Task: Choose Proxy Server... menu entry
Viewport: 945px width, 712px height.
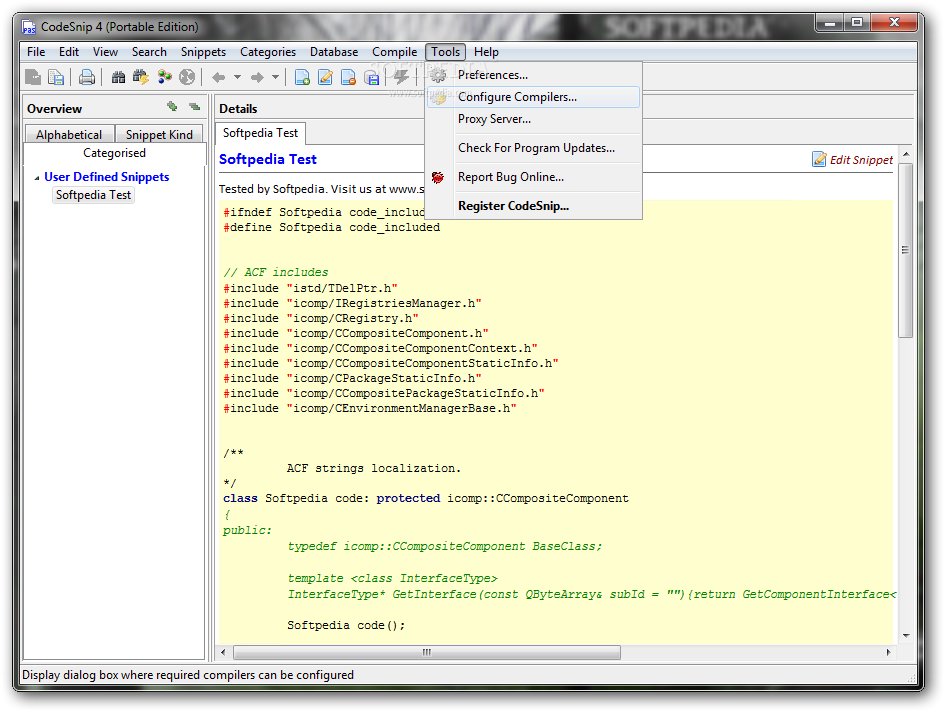Action: [x=533, y=119]
